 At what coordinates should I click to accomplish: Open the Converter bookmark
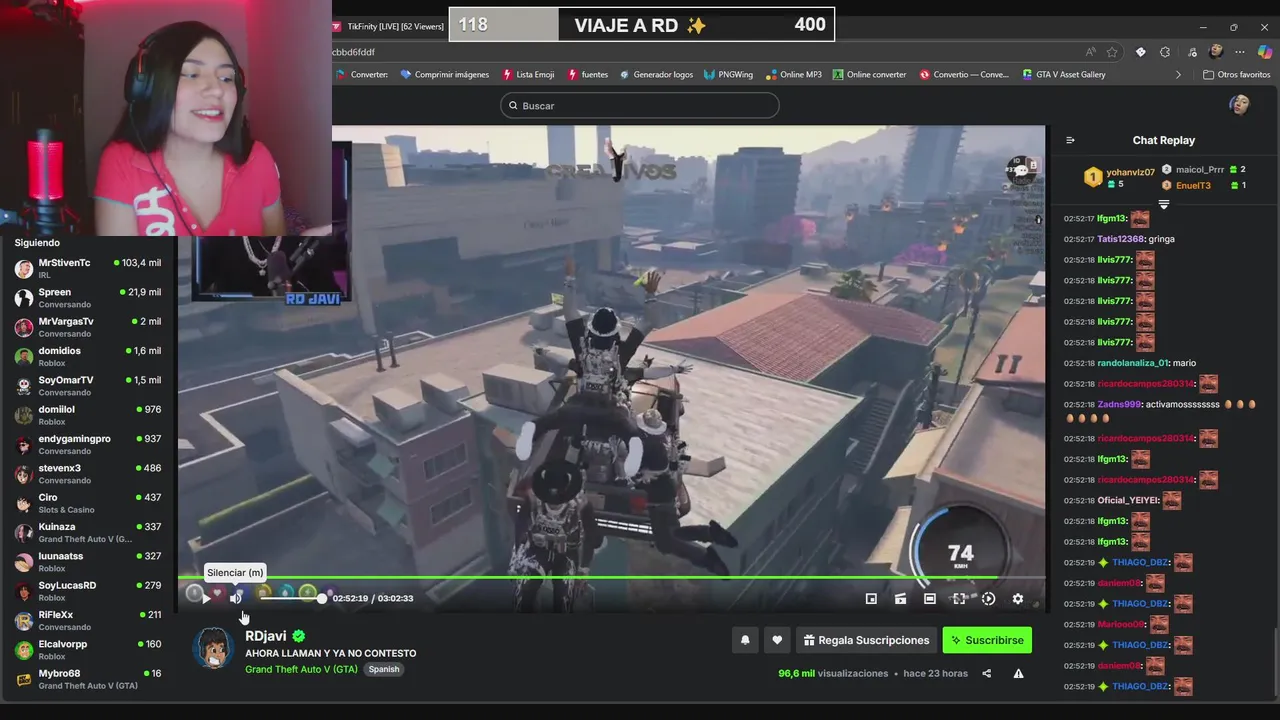[362, 74]
